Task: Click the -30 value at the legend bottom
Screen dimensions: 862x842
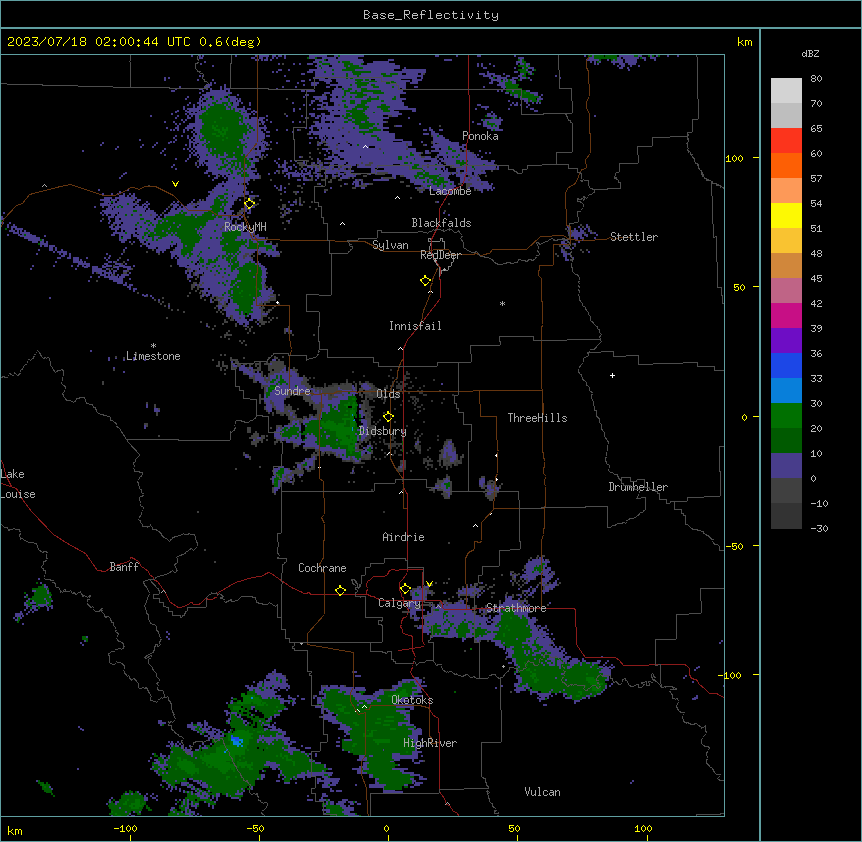Action: click(819, 529)
